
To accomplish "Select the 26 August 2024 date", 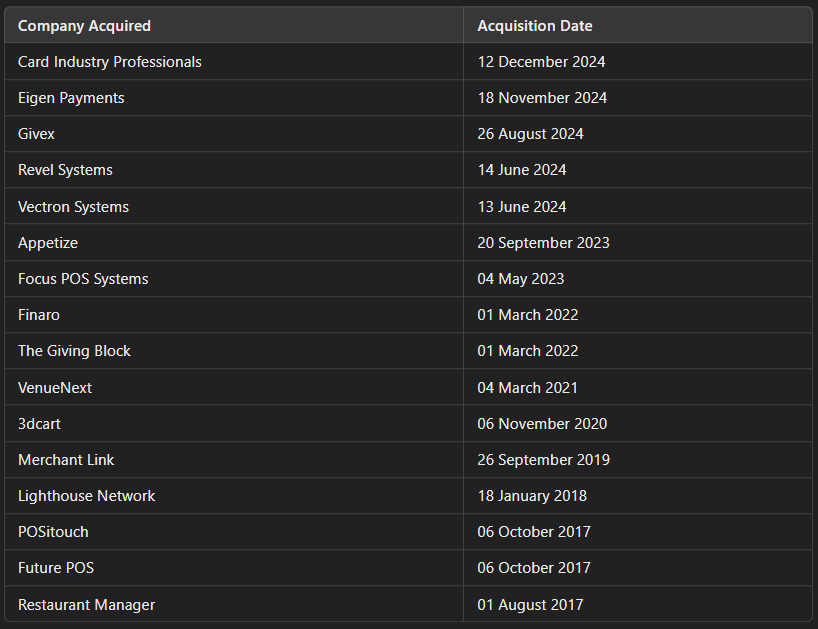I will tap(530, 134).
